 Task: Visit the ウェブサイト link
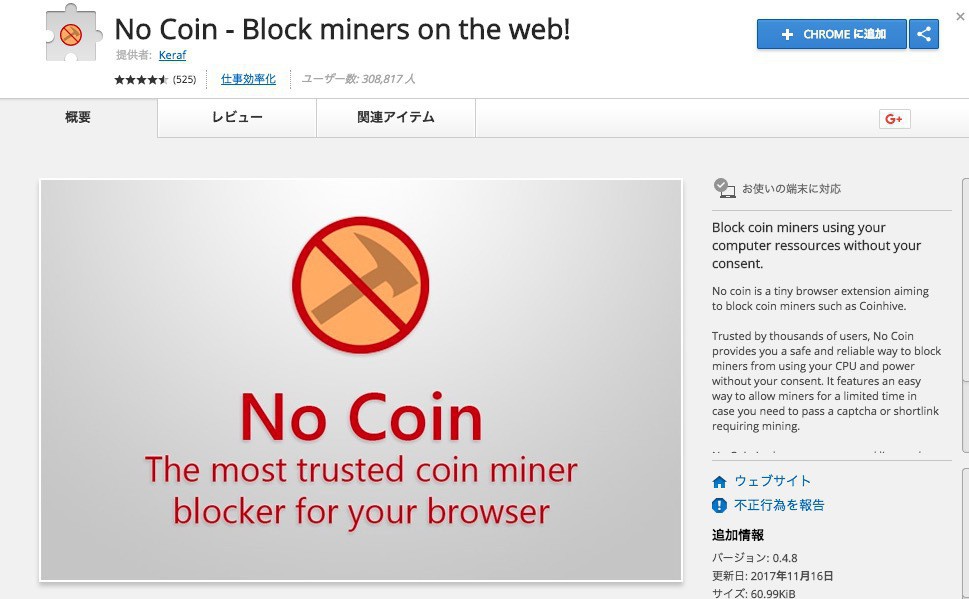tap(772, 481)
